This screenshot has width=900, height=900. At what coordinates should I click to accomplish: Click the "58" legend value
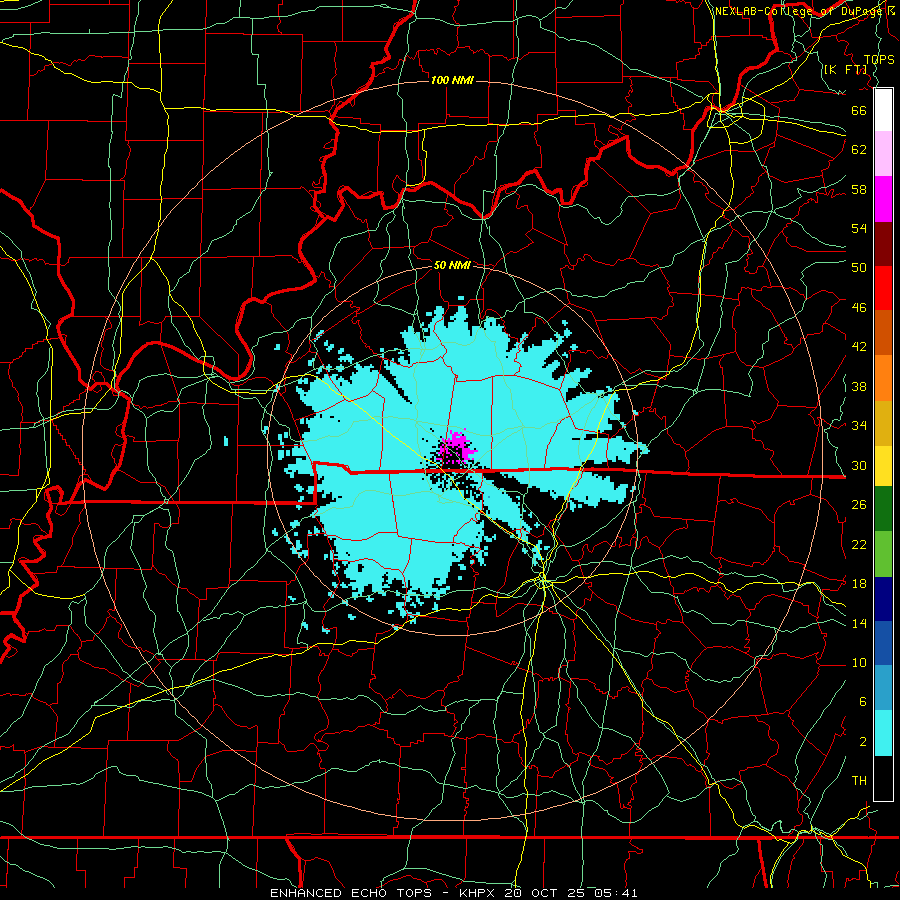tap(859, 189)
